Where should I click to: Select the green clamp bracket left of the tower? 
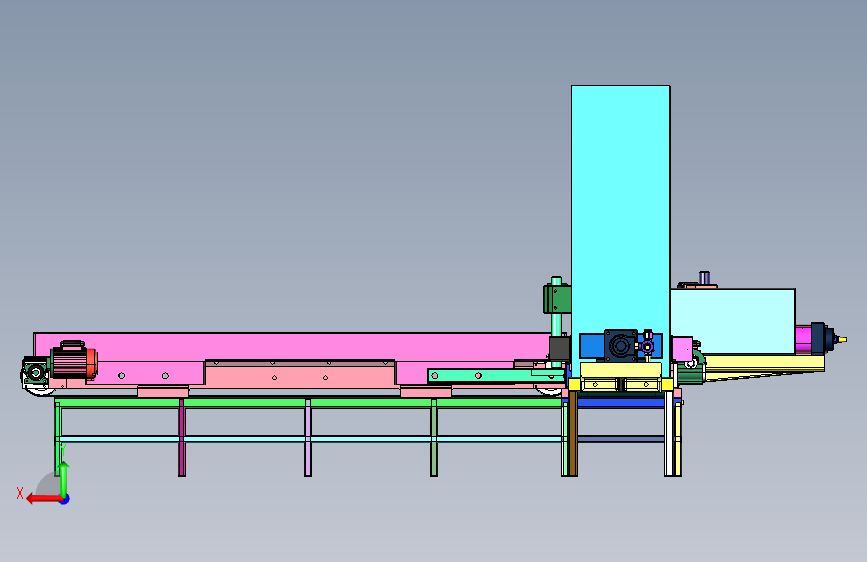click(x=557, y=299)
